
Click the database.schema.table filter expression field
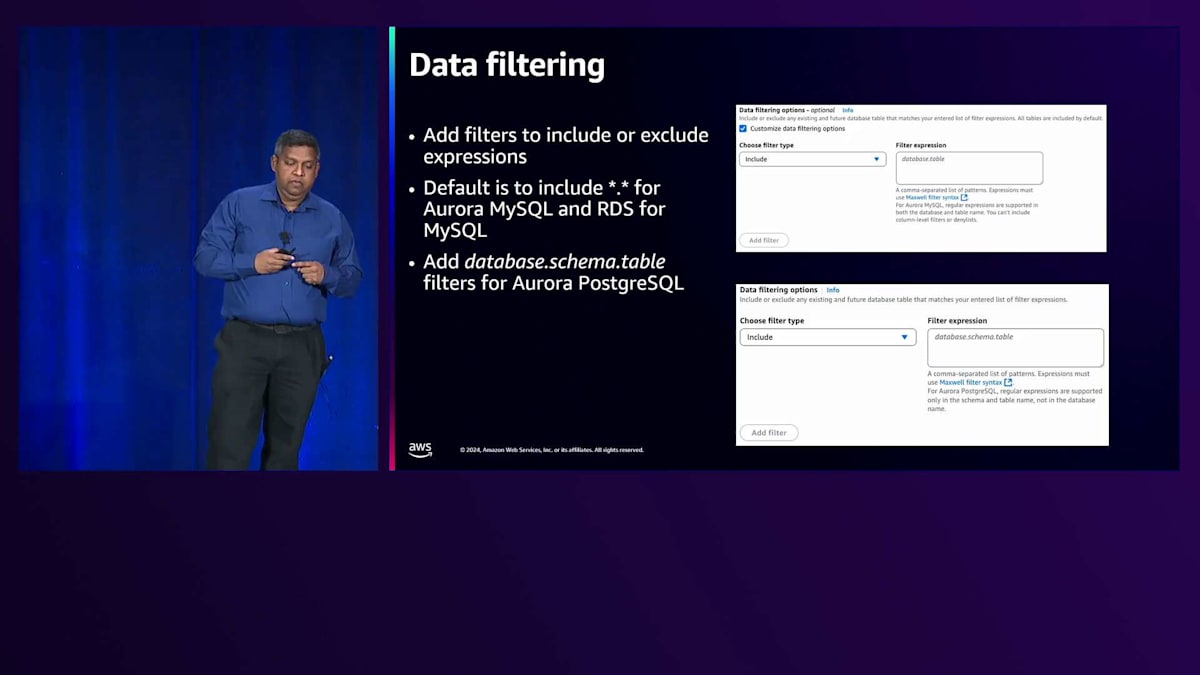click(1015, 347)
